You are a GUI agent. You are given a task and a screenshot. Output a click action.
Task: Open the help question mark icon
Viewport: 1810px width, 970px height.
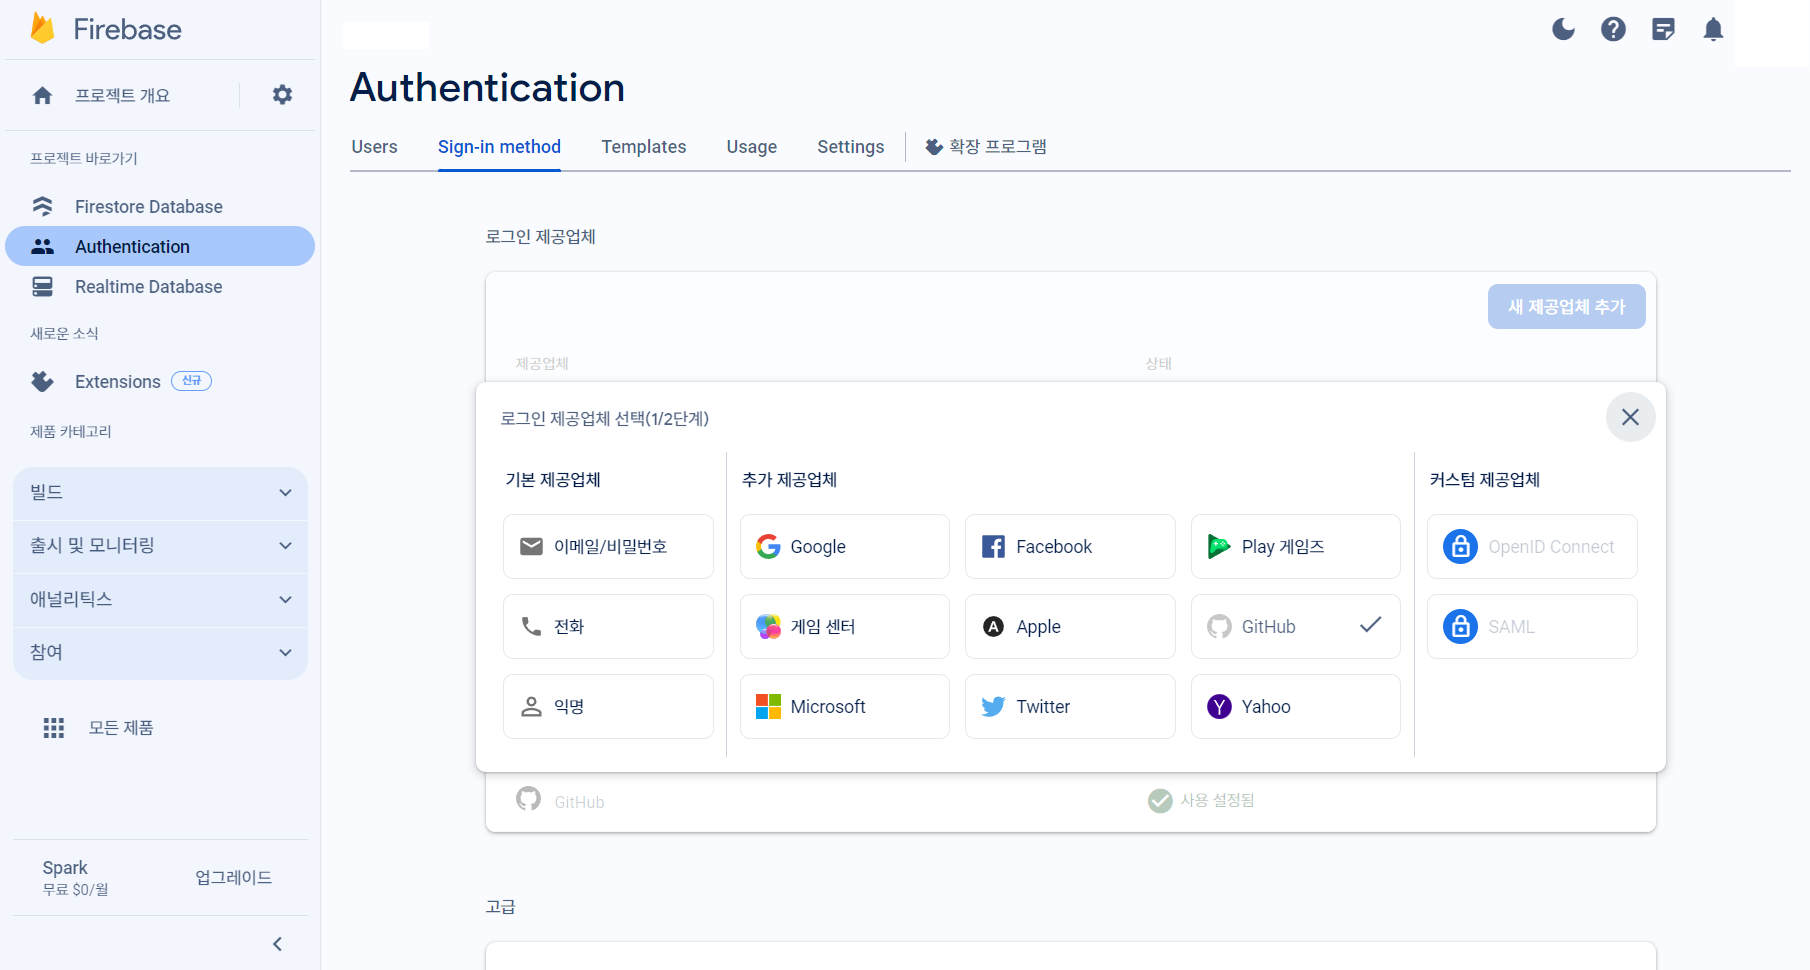click(x=1613, y=29)
